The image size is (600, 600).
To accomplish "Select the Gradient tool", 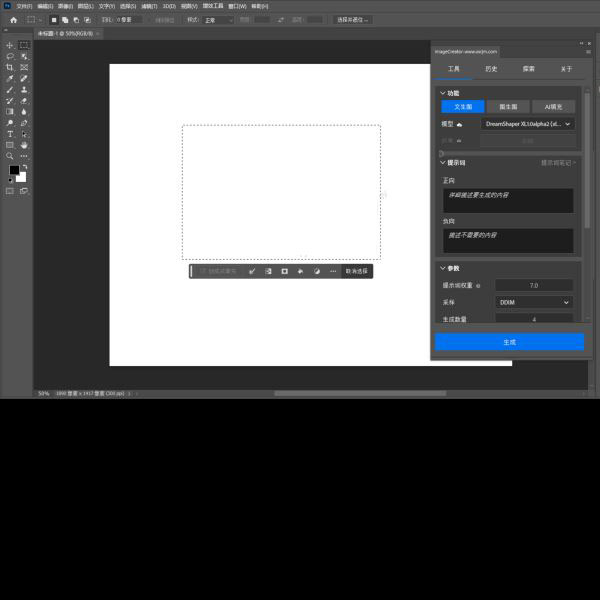I will click(x=10, y=112).
